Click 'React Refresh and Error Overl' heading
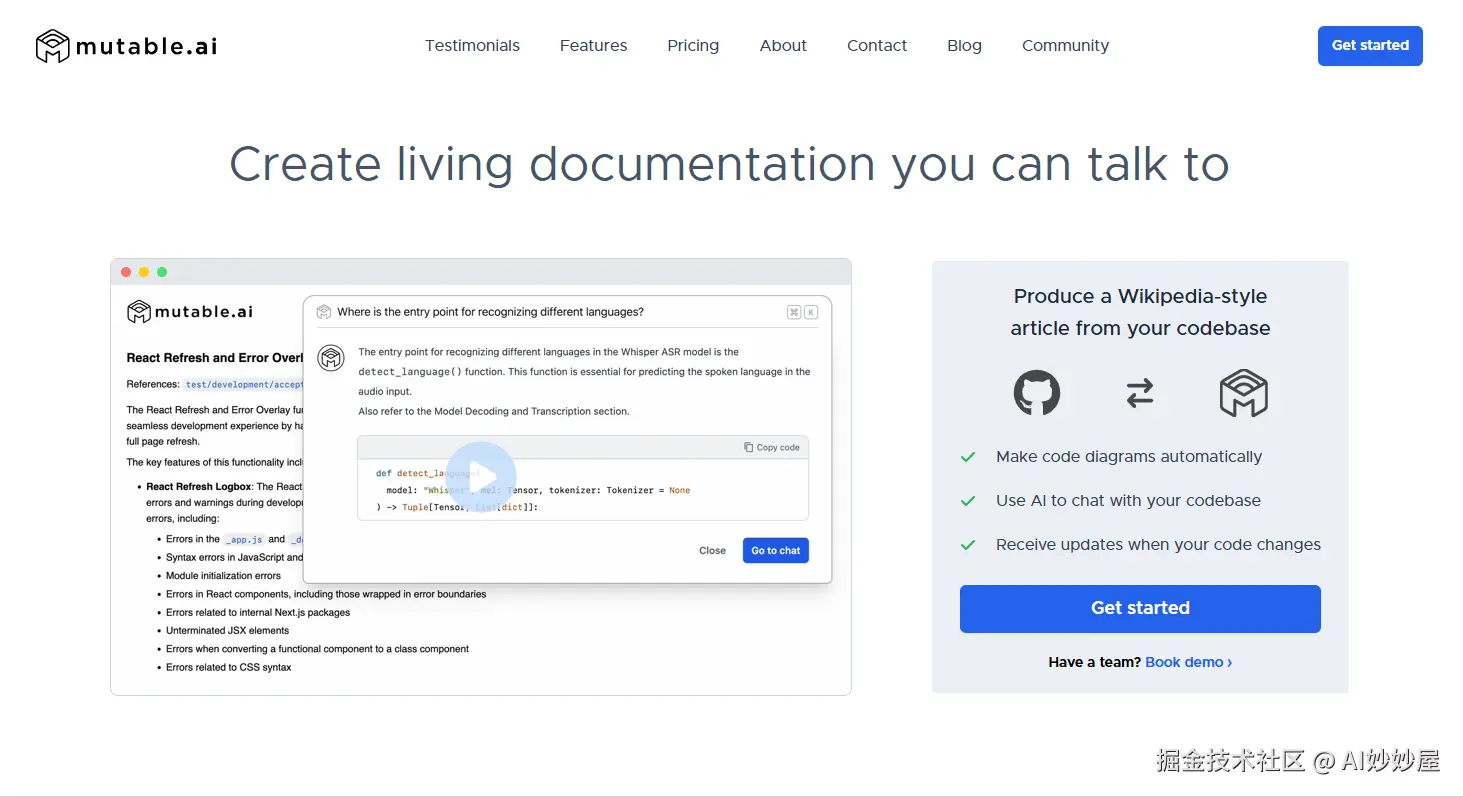Viewport: 1463px width, 797px height. (214, 358)
